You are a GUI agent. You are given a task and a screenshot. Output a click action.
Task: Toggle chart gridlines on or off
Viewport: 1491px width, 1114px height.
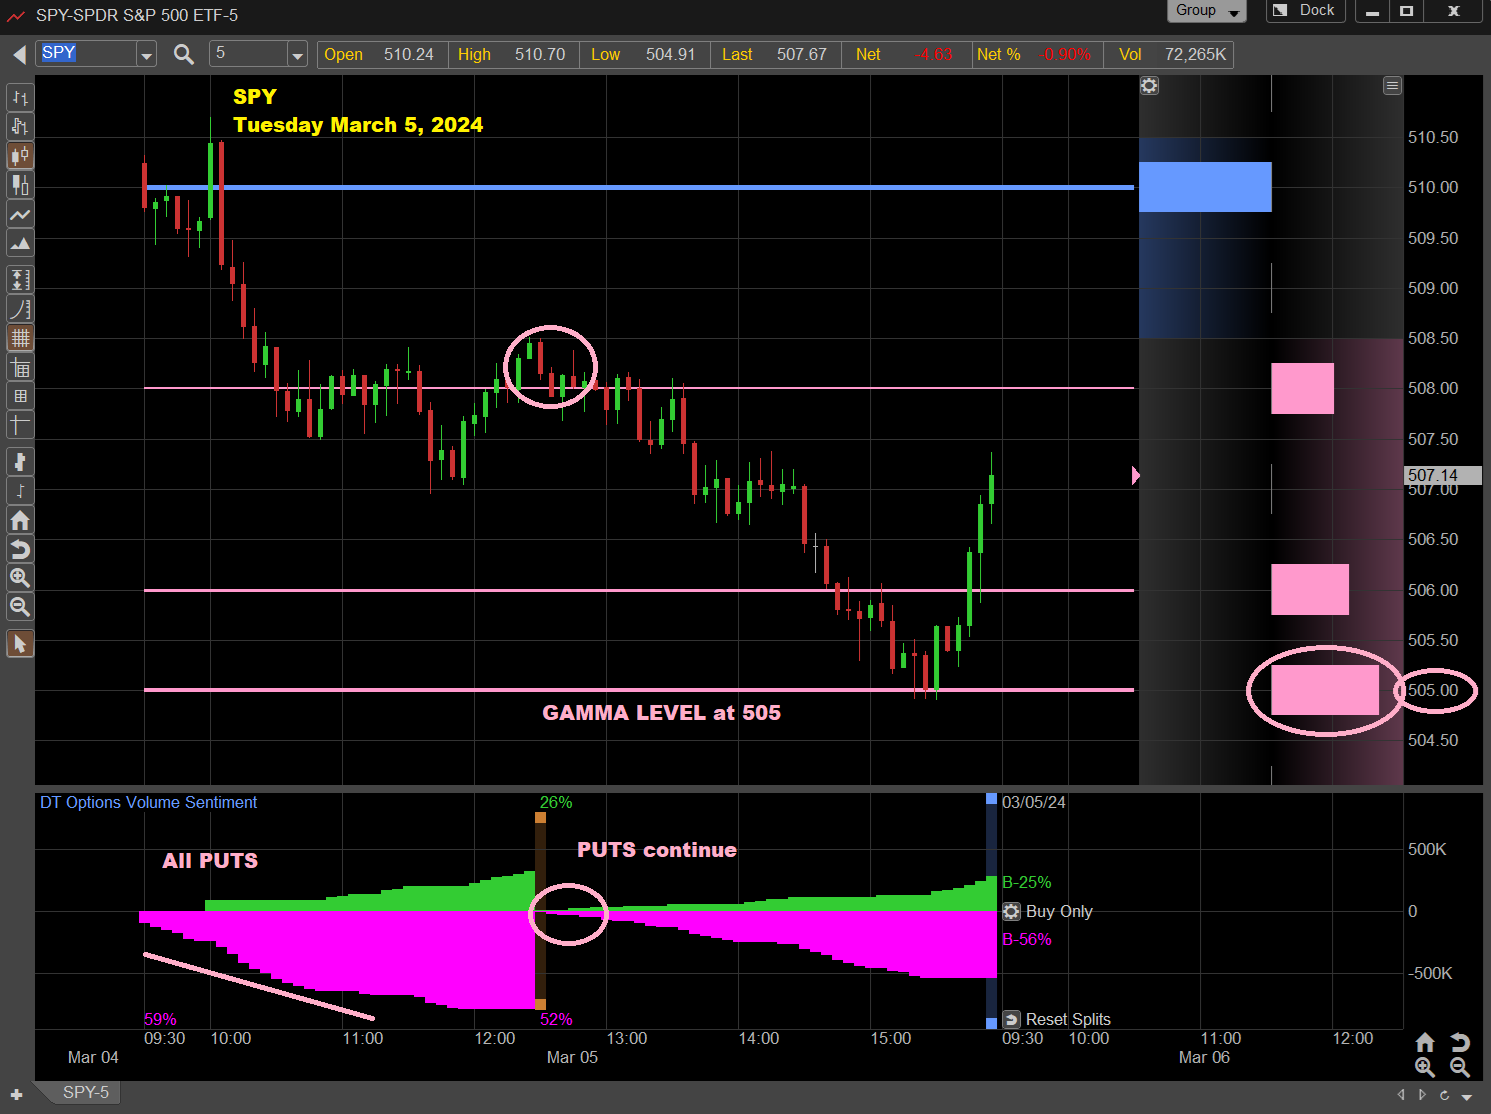click(20, 338)
